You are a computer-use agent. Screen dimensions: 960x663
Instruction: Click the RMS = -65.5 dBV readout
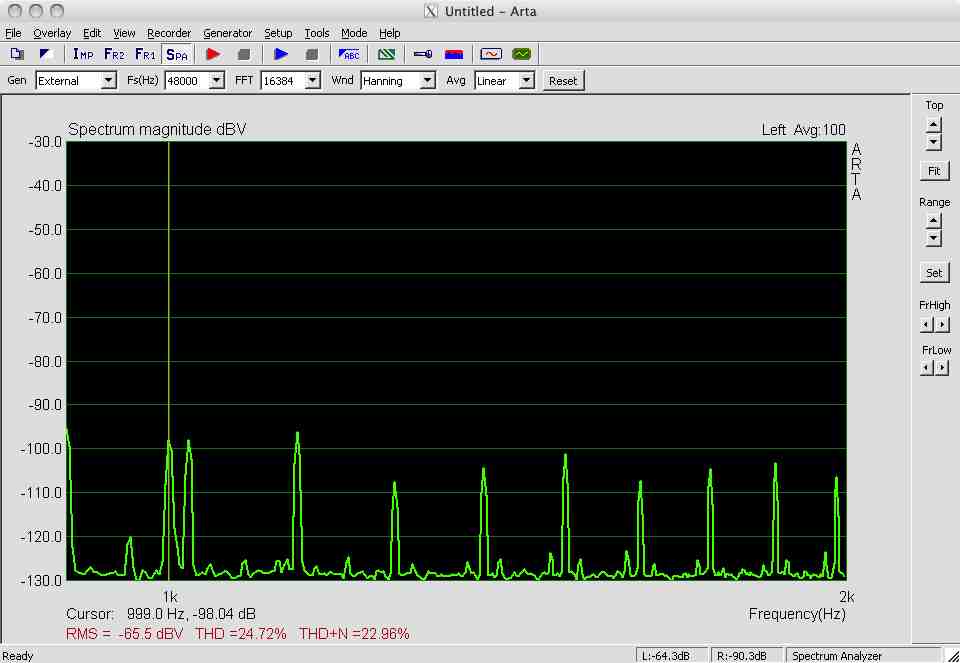(124, 634)
